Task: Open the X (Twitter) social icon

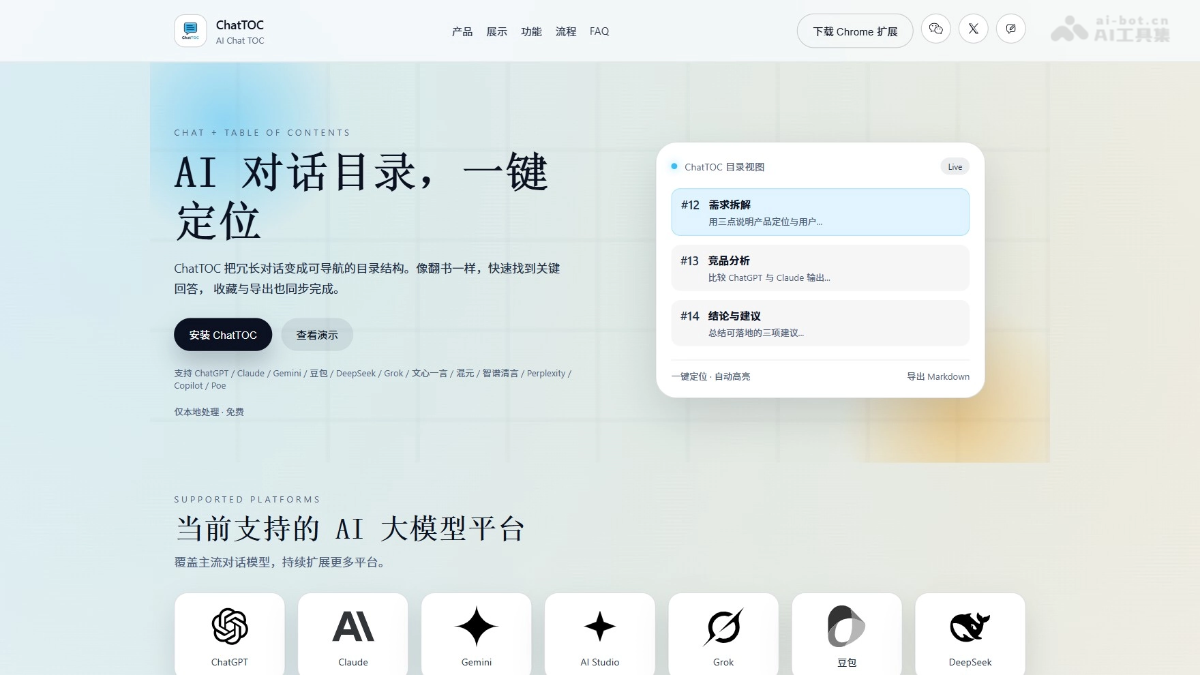Action: click(973, 29)
